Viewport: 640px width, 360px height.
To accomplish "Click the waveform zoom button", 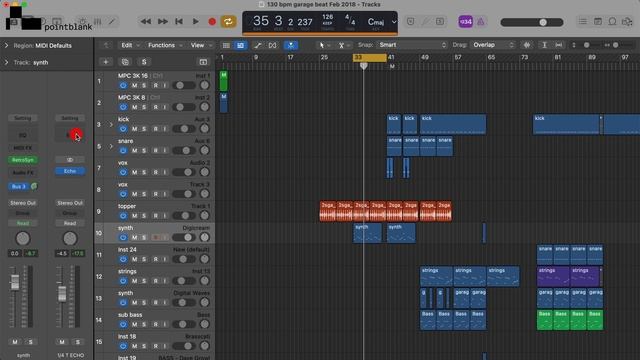I will [527, 45].
